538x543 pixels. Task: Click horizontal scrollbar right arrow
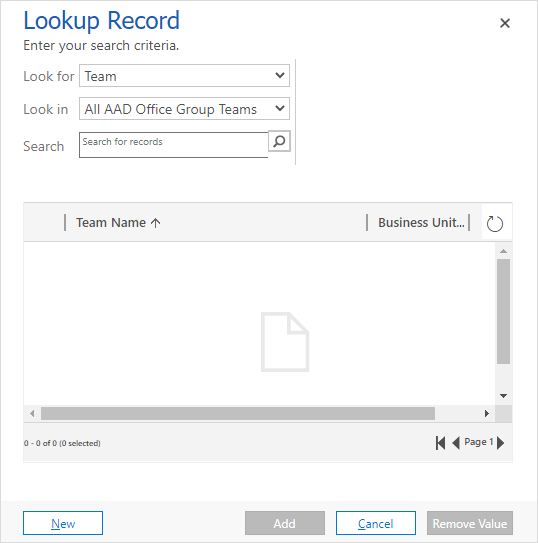pyautogui.click(x=487, y=413)
